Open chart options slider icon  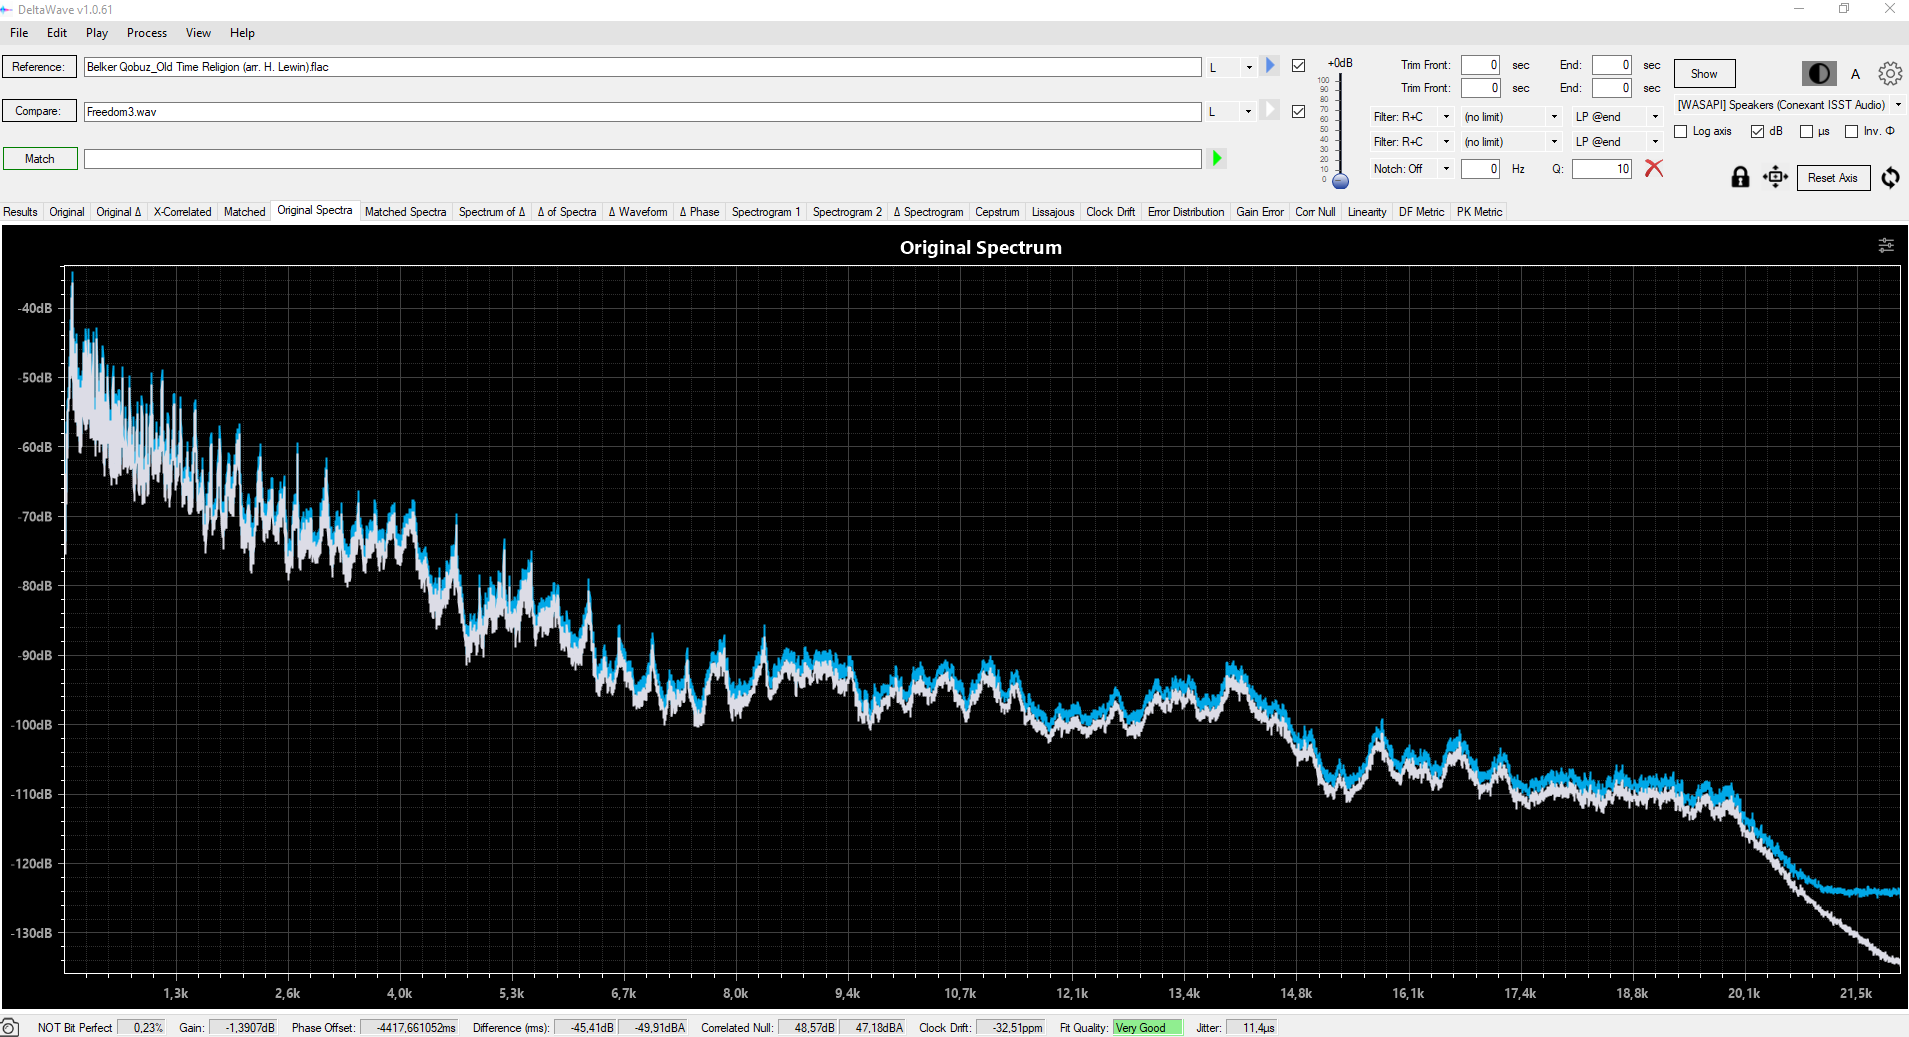point(1886,245)
